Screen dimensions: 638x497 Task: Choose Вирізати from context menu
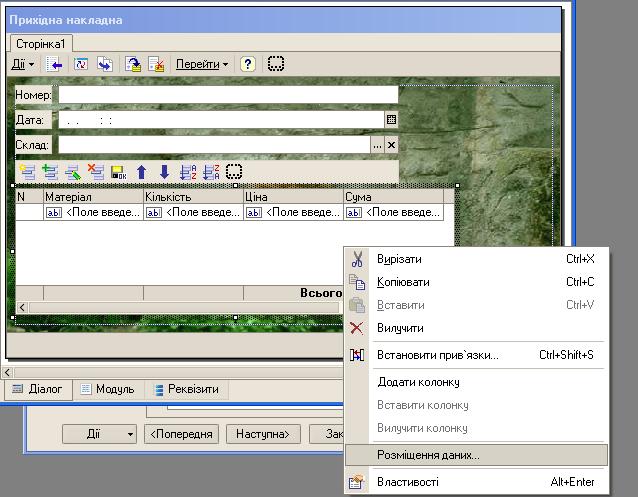click(x=476, y=259)
